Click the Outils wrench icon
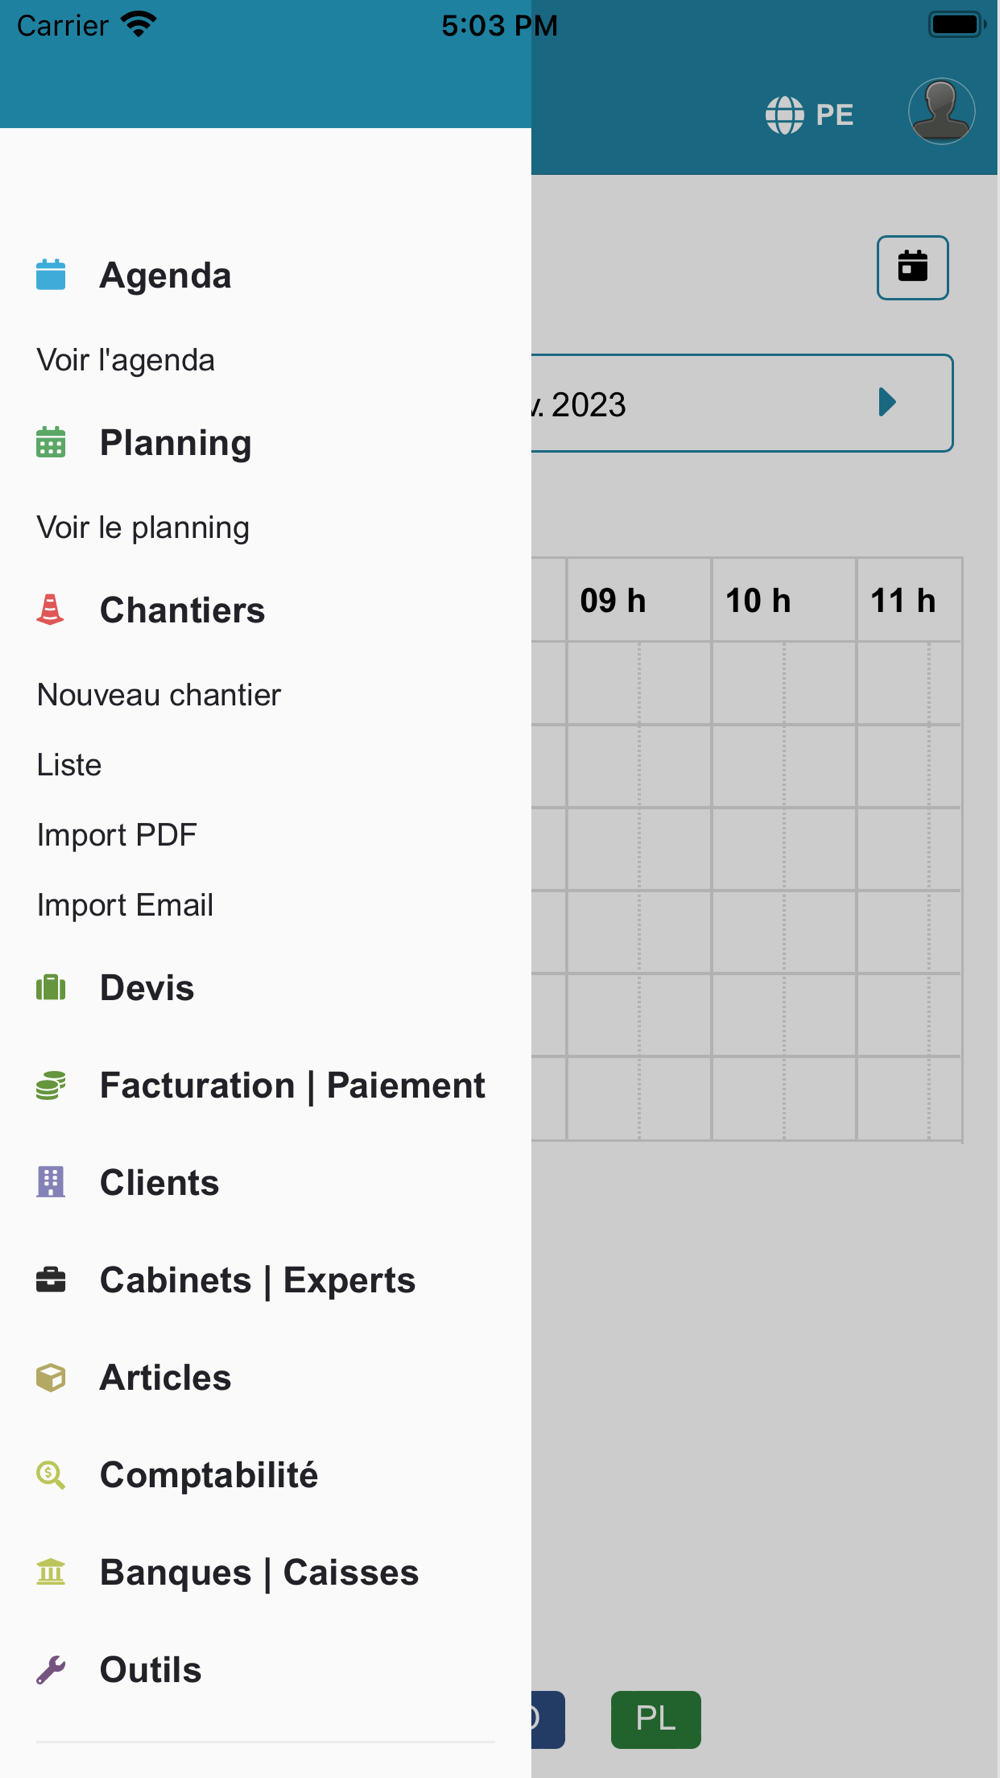This screenshot has height=1778, width=1000. [51, 1669]
